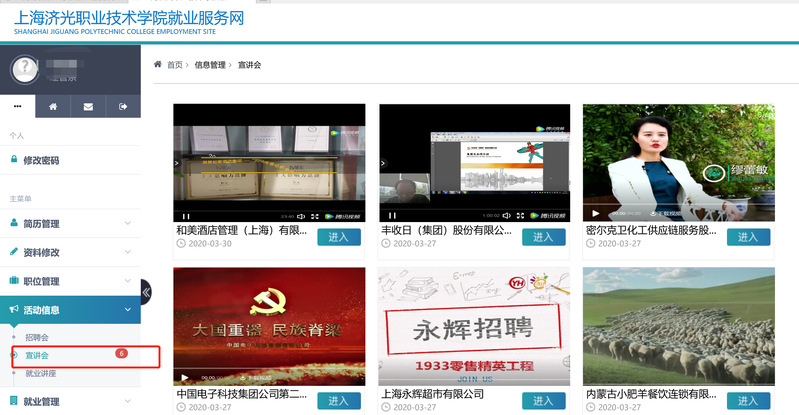Open 修改密码 in sidebar

(40, 160)
